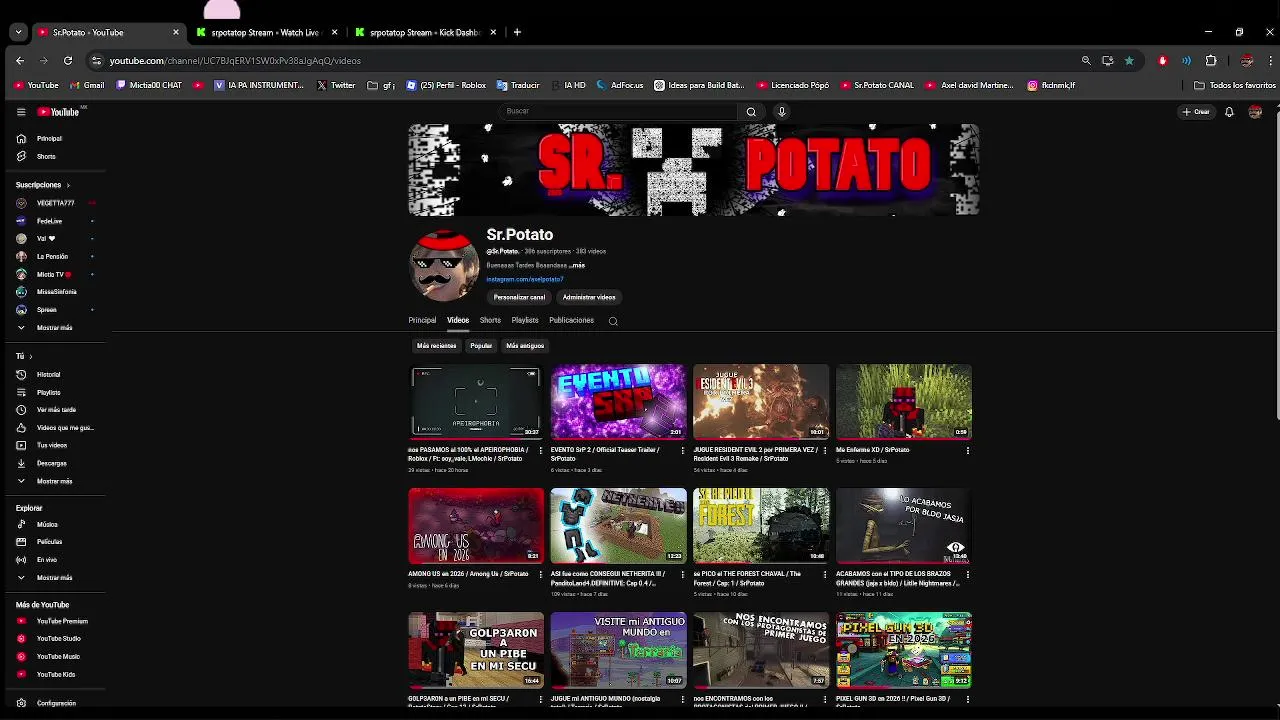
Task: Open browser tab search dropdown arrow
Action: (18, 32)
